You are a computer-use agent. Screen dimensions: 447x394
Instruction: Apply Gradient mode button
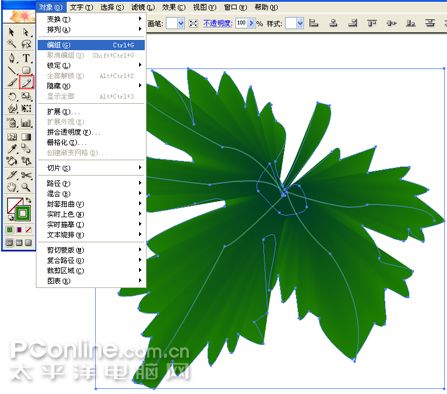[19, 230]
